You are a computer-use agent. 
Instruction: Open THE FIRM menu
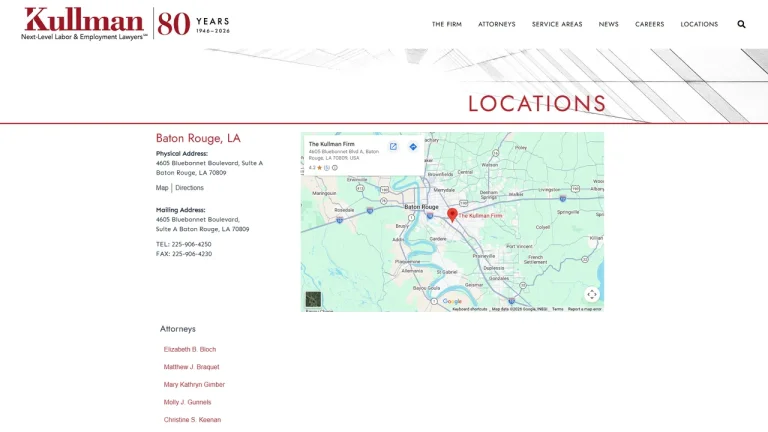point(447,24)
